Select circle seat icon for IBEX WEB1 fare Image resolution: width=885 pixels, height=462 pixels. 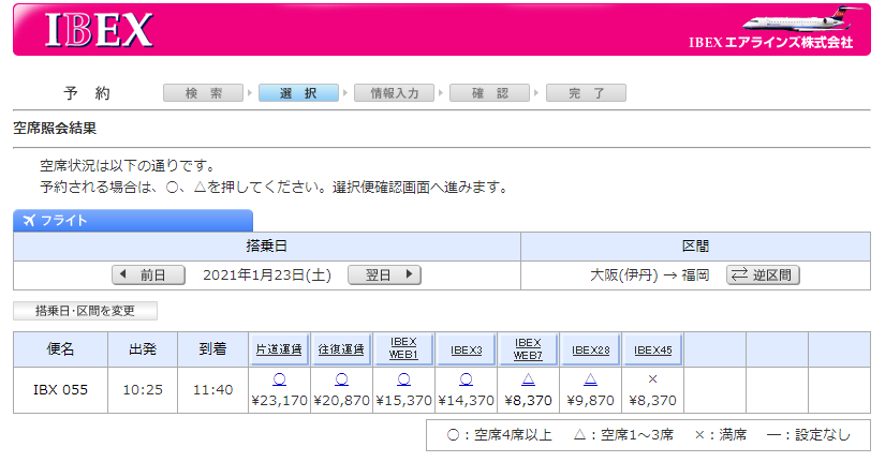point(404,380)
